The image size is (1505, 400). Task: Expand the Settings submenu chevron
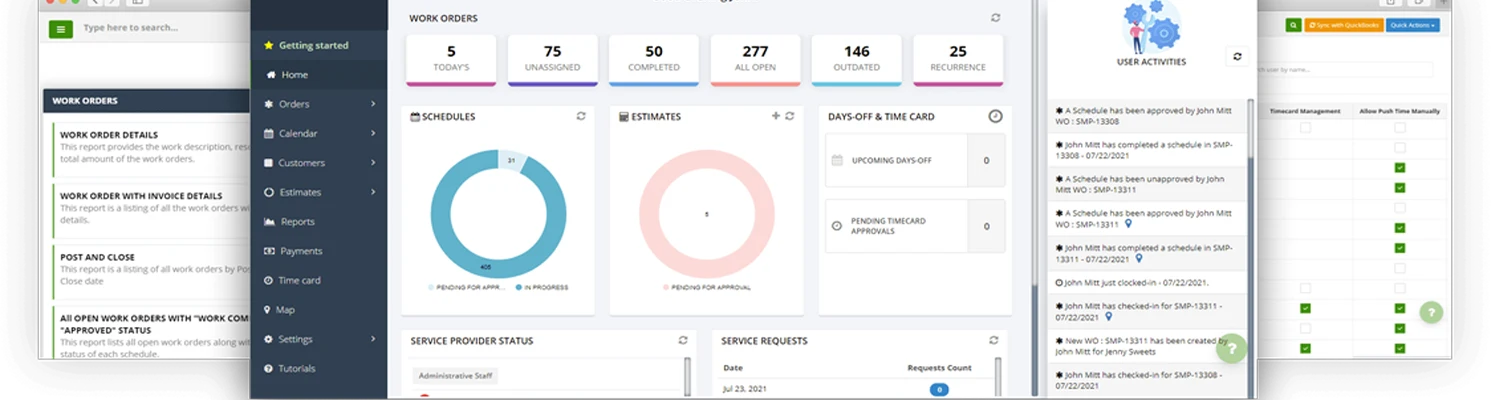[x=373, y=339]
